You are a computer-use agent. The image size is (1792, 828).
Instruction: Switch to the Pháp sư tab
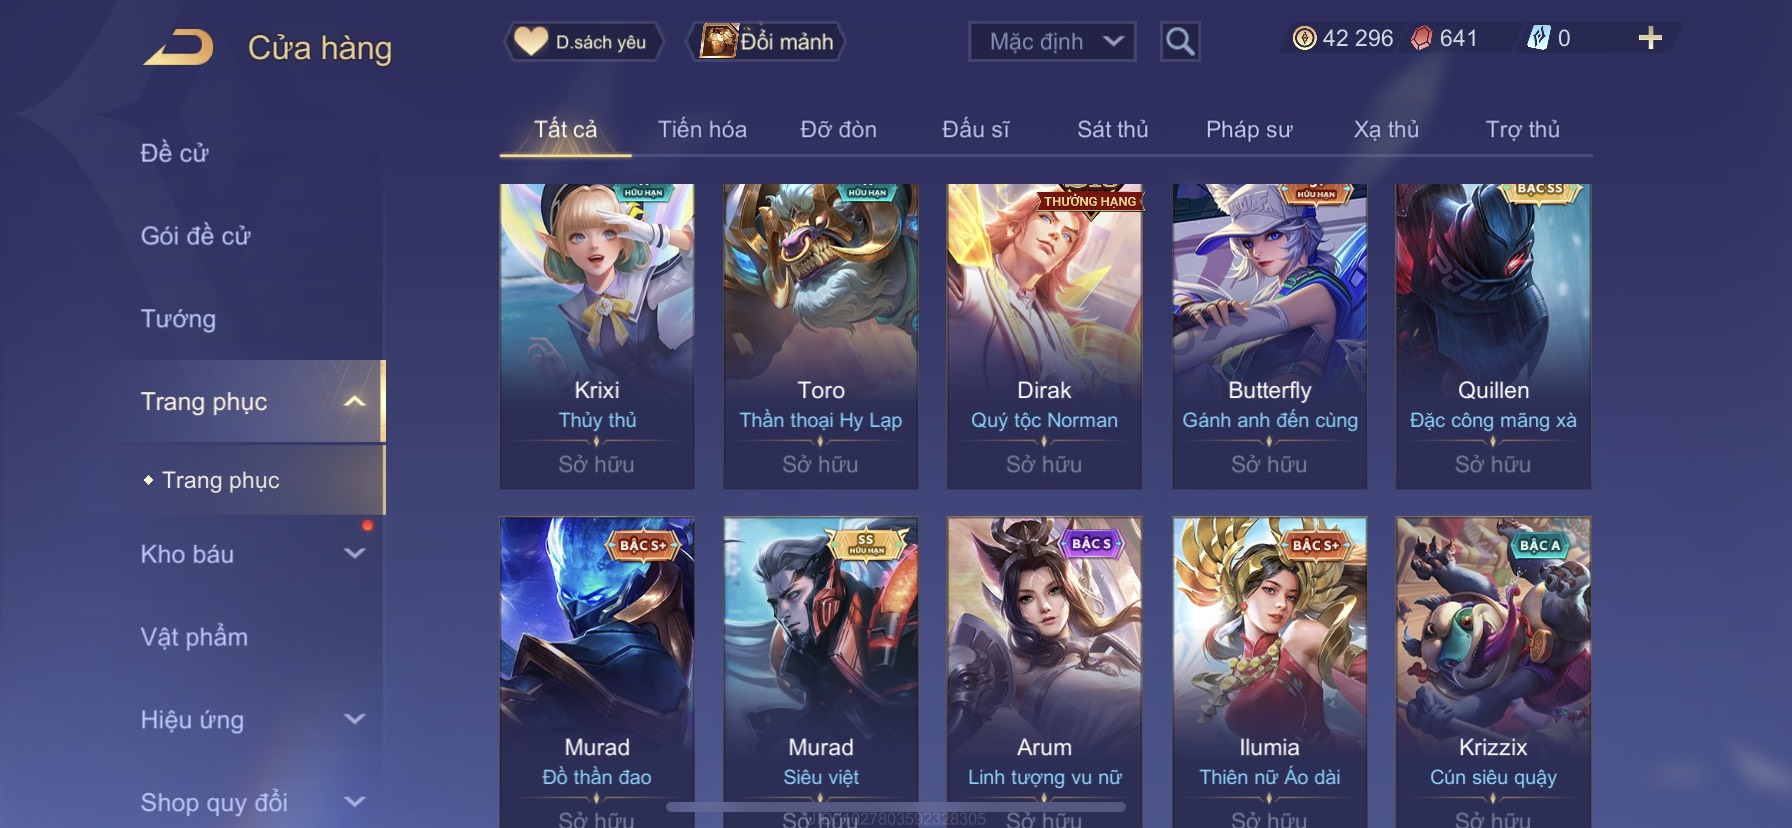point(1249,129)
